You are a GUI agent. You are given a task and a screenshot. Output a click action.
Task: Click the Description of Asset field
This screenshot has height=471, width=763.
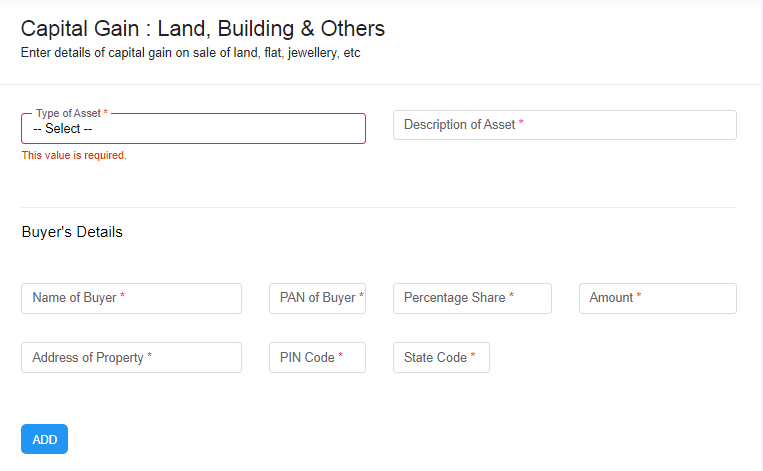tap(564, 125)
